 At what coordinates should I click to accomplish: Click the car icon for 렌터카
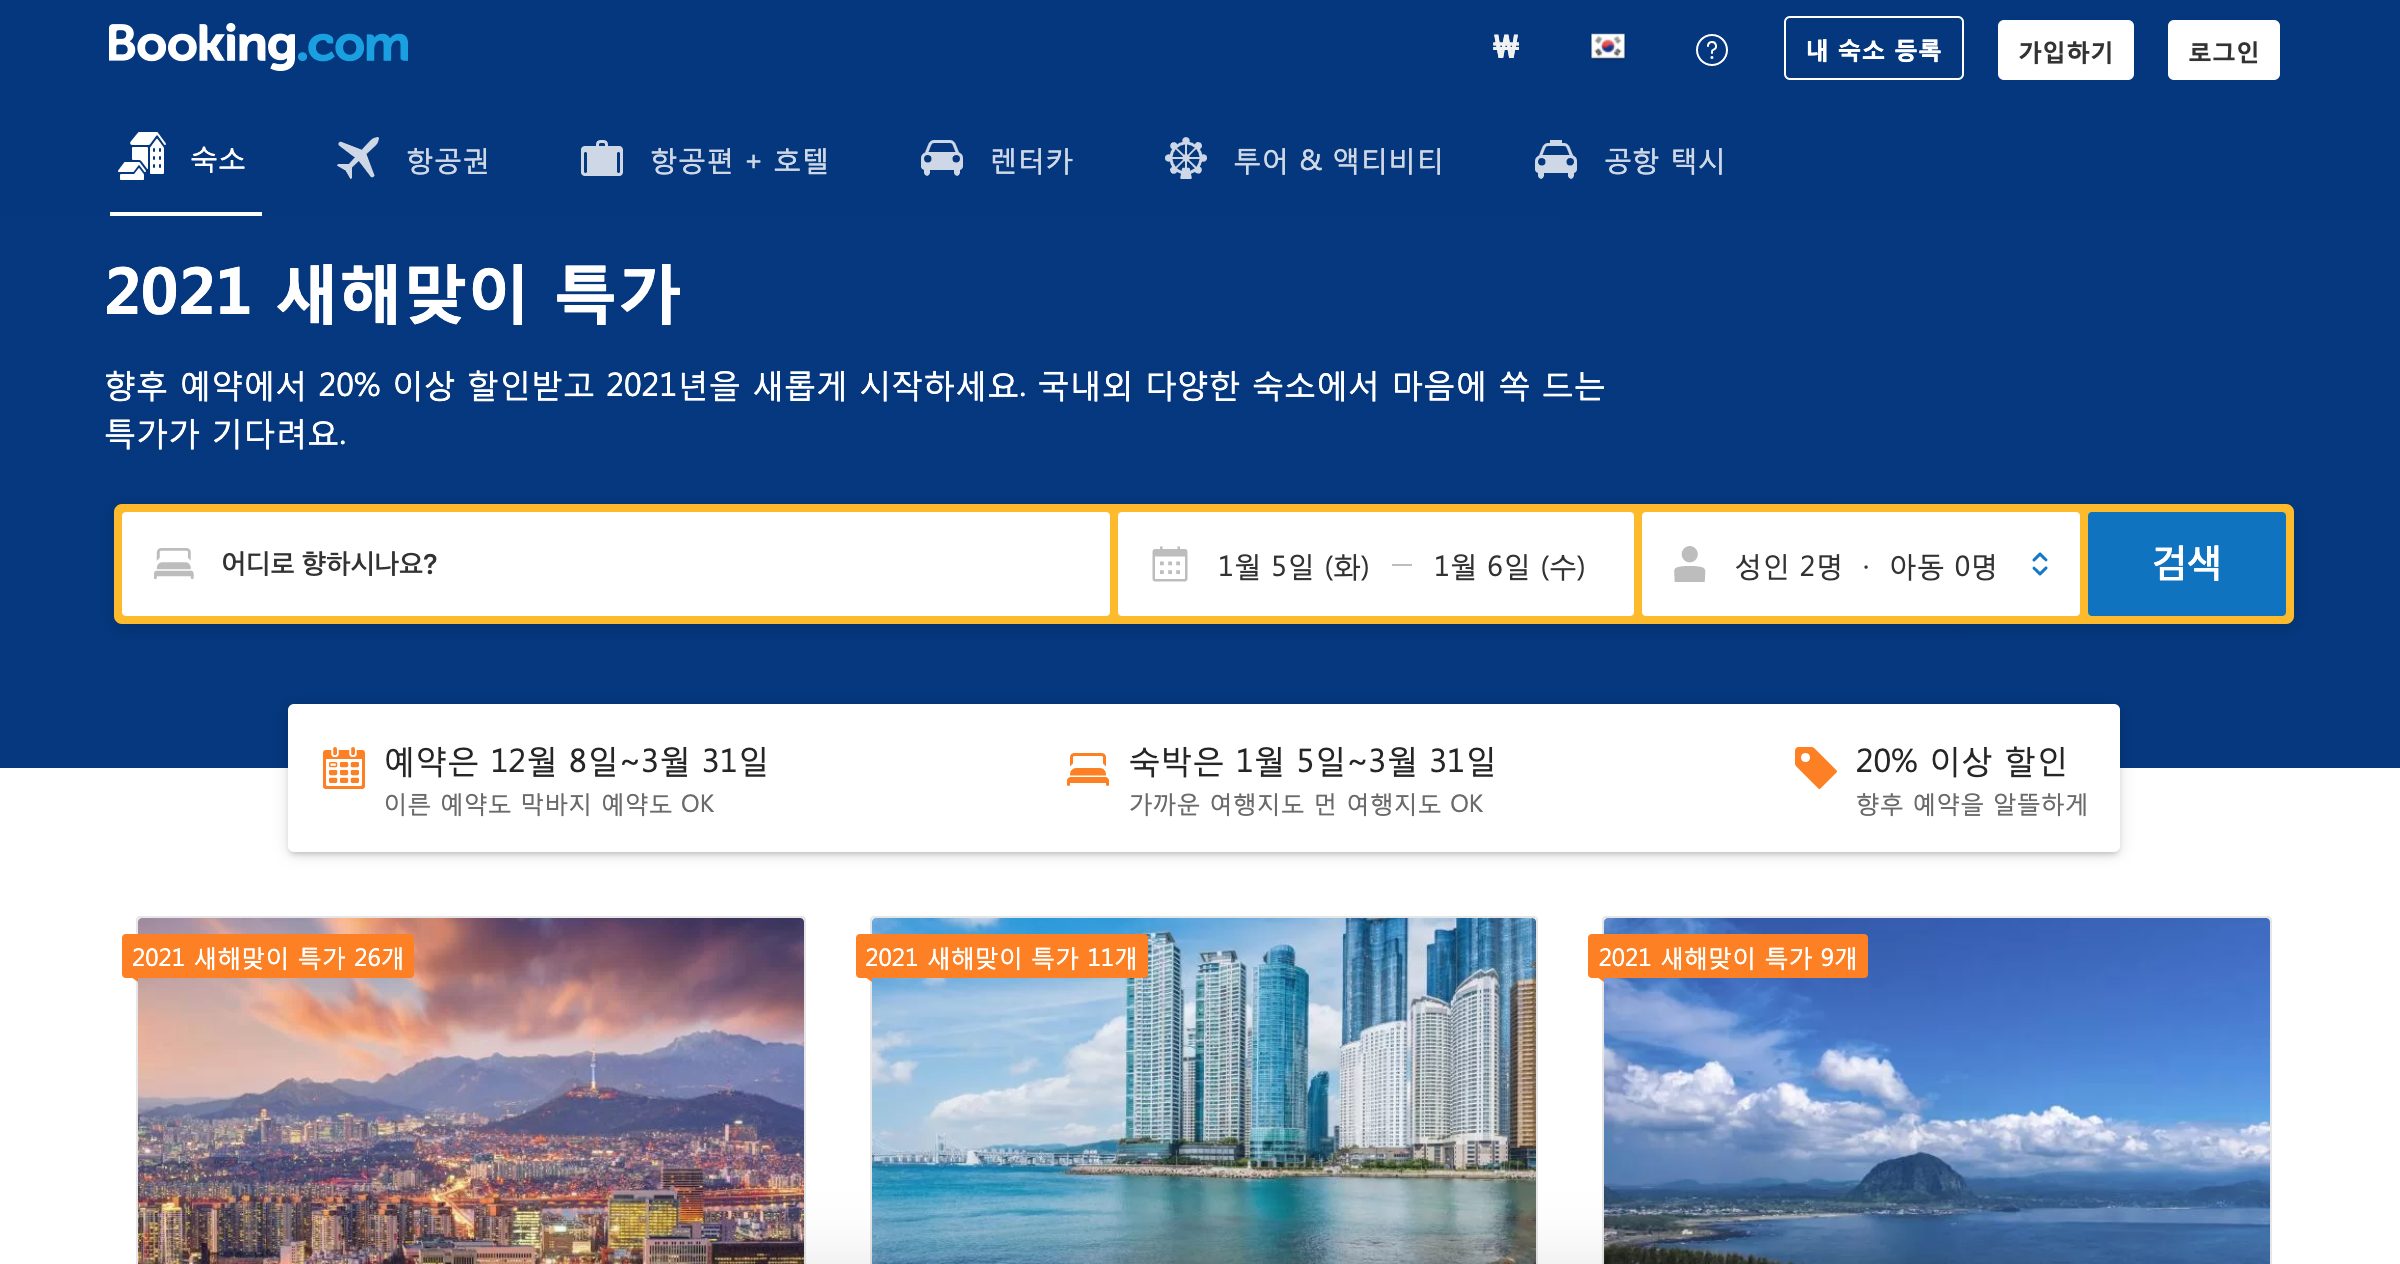point(941,159)
